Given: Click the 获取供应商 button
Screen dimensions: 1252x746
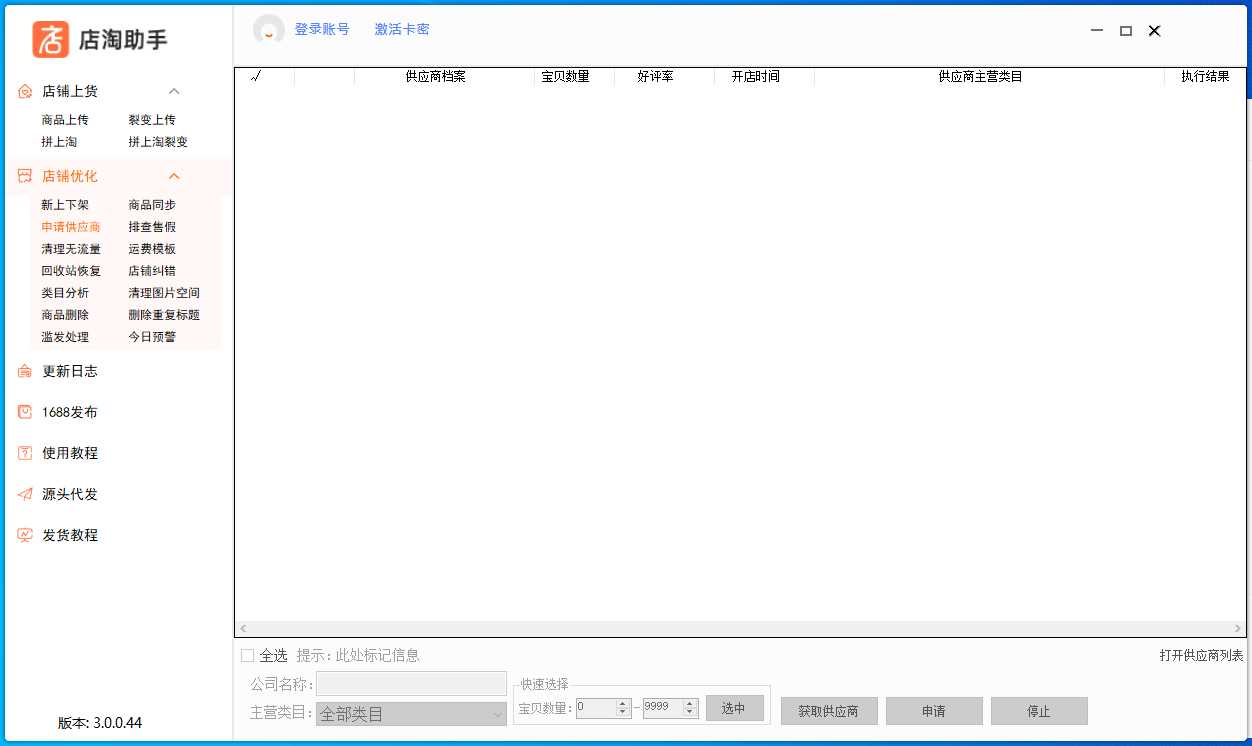Looking at the screenshot, I should coord(829,710).
